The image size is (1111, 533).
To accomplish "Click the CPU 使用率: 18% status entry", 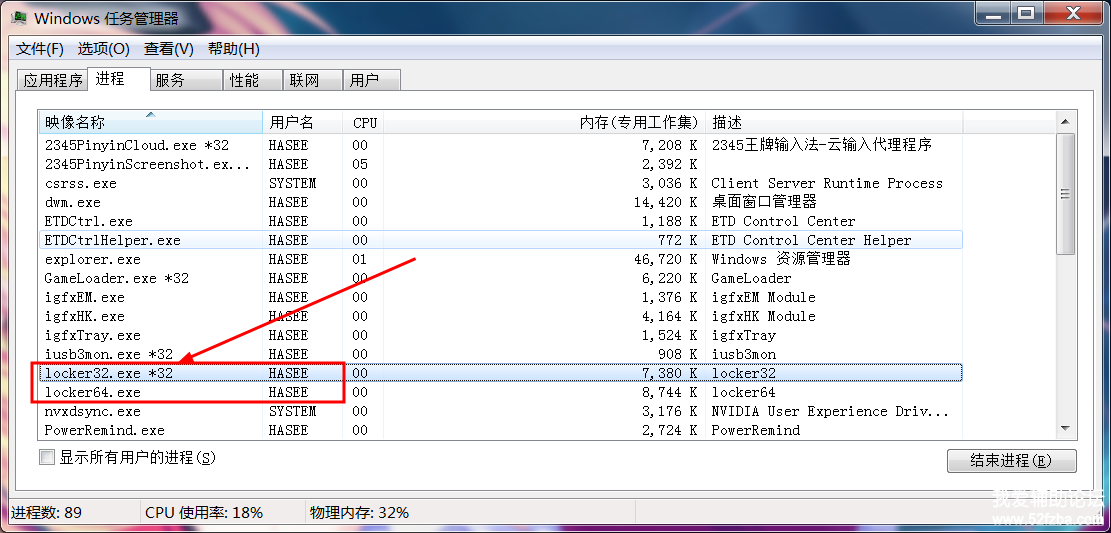I will point(204,512).
